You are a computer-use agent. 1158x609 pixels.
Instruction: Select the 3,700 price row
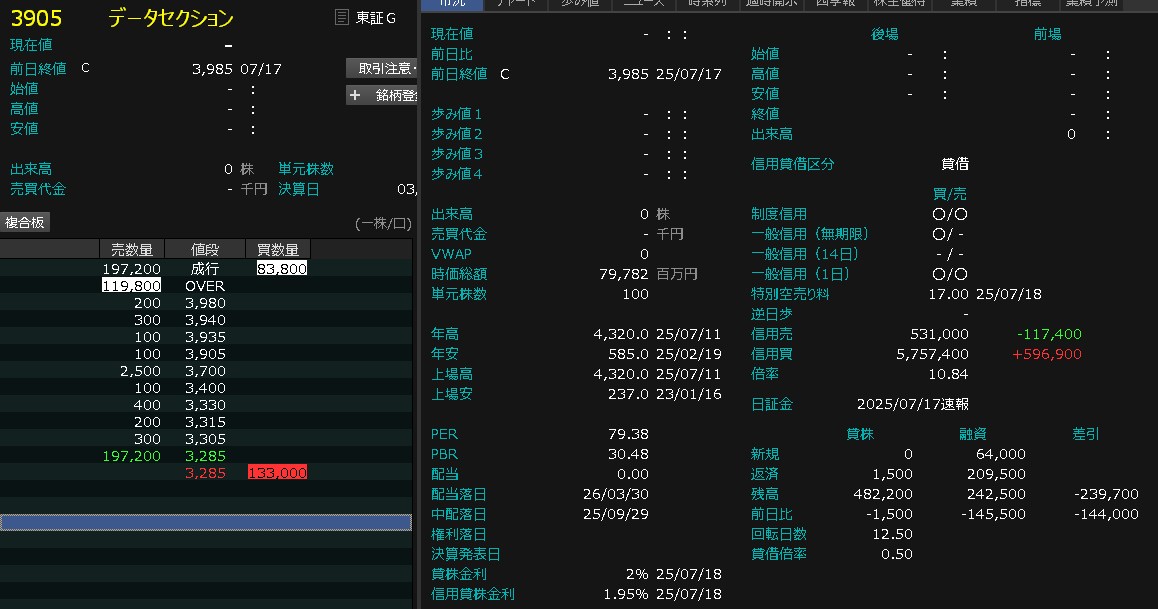206,371
